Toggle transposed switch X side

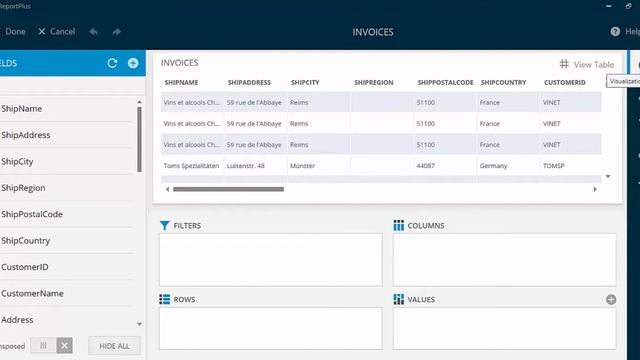[64, 346]
